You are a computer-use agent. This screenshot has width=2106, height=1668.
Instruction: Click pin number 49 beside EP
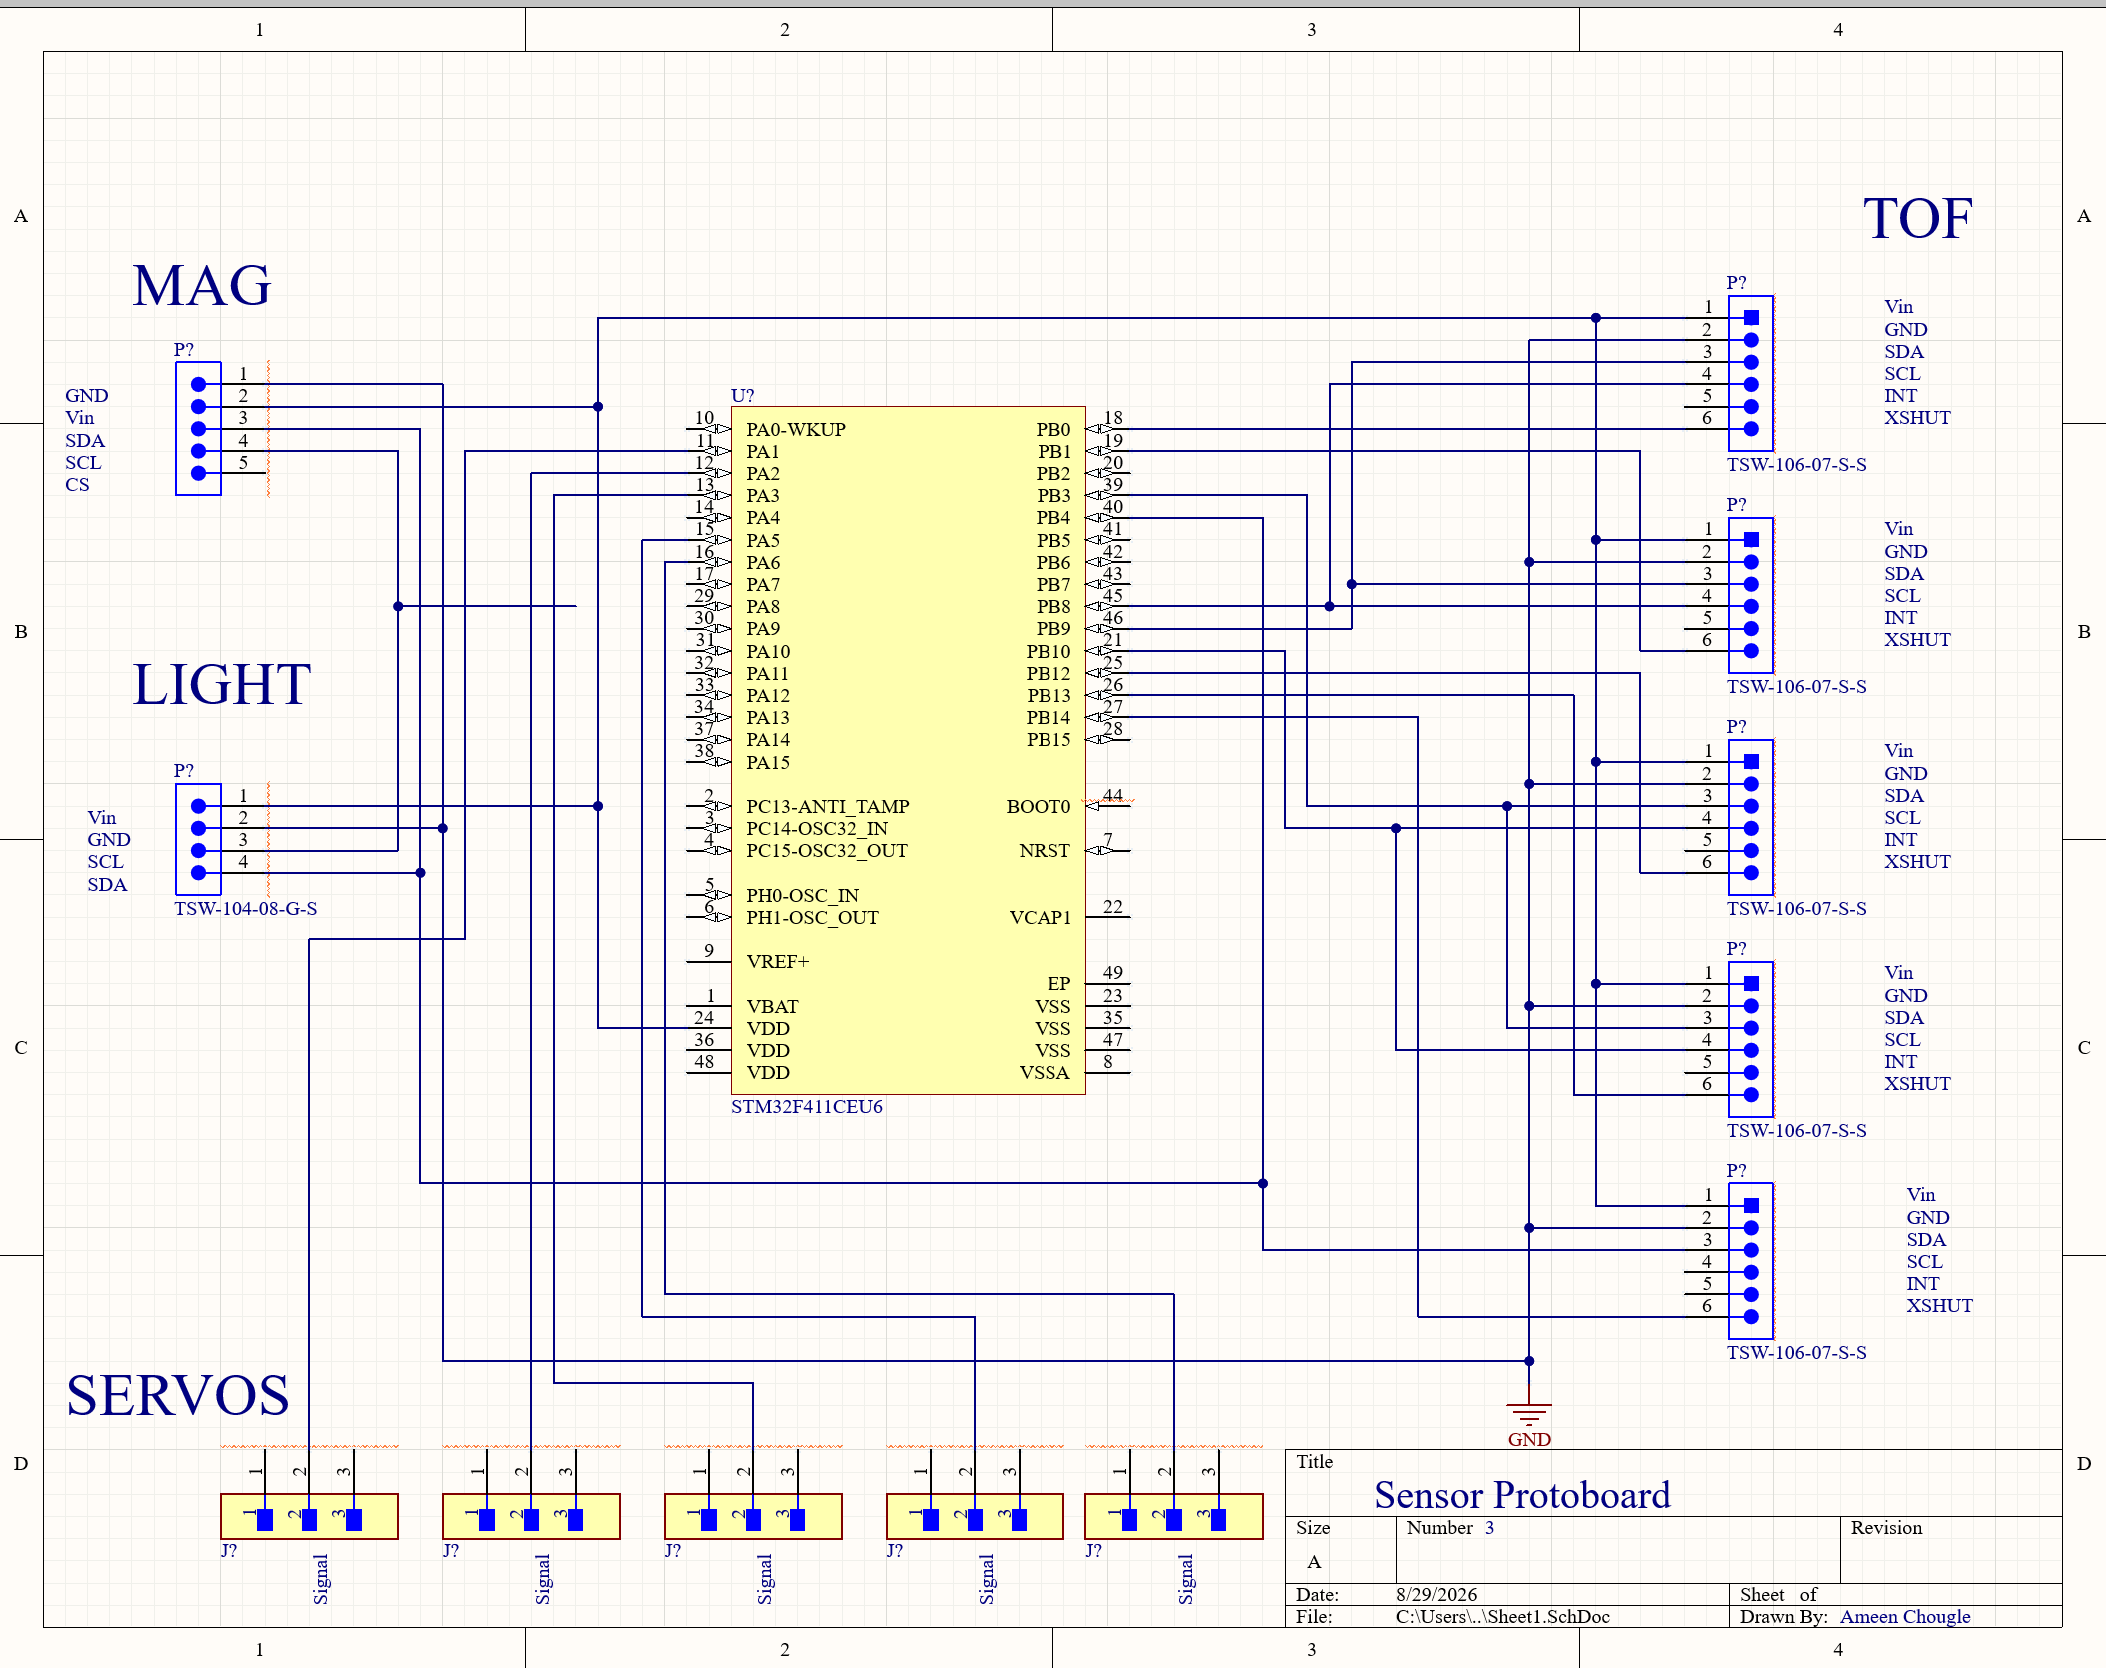(x=1113, y=973)
